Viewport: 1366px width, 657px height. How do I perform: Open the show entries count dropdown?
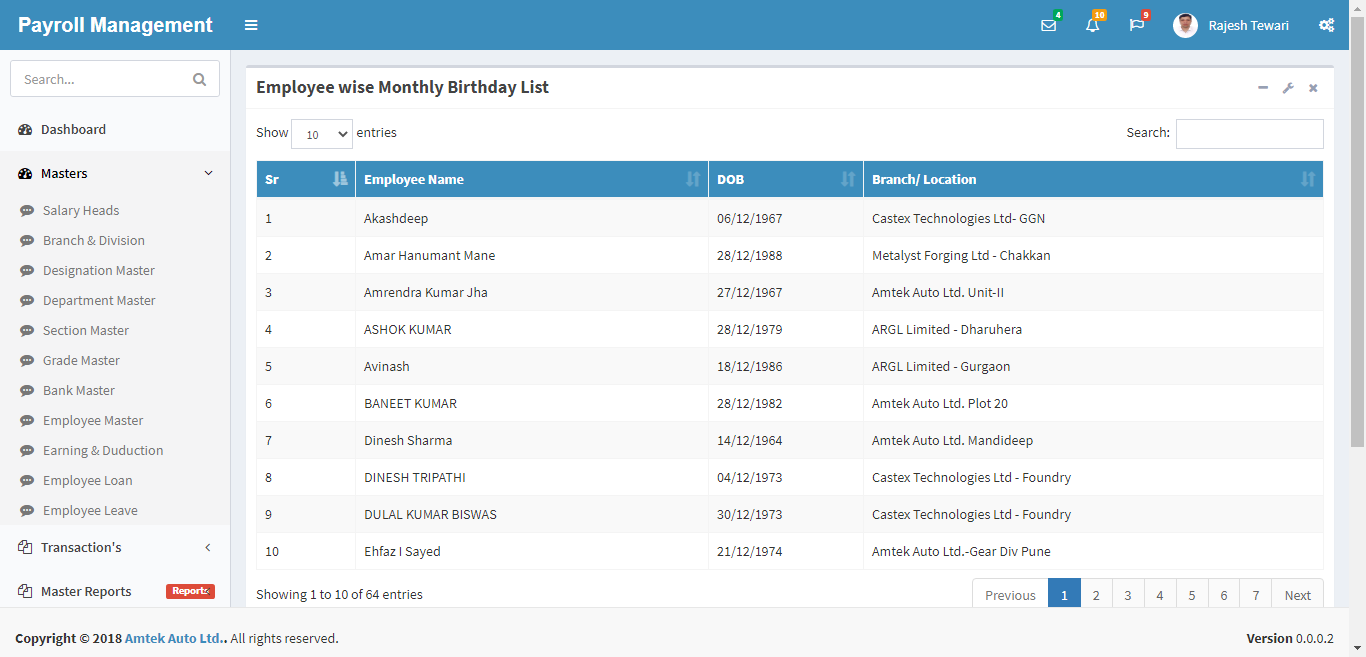pos(322,133)
